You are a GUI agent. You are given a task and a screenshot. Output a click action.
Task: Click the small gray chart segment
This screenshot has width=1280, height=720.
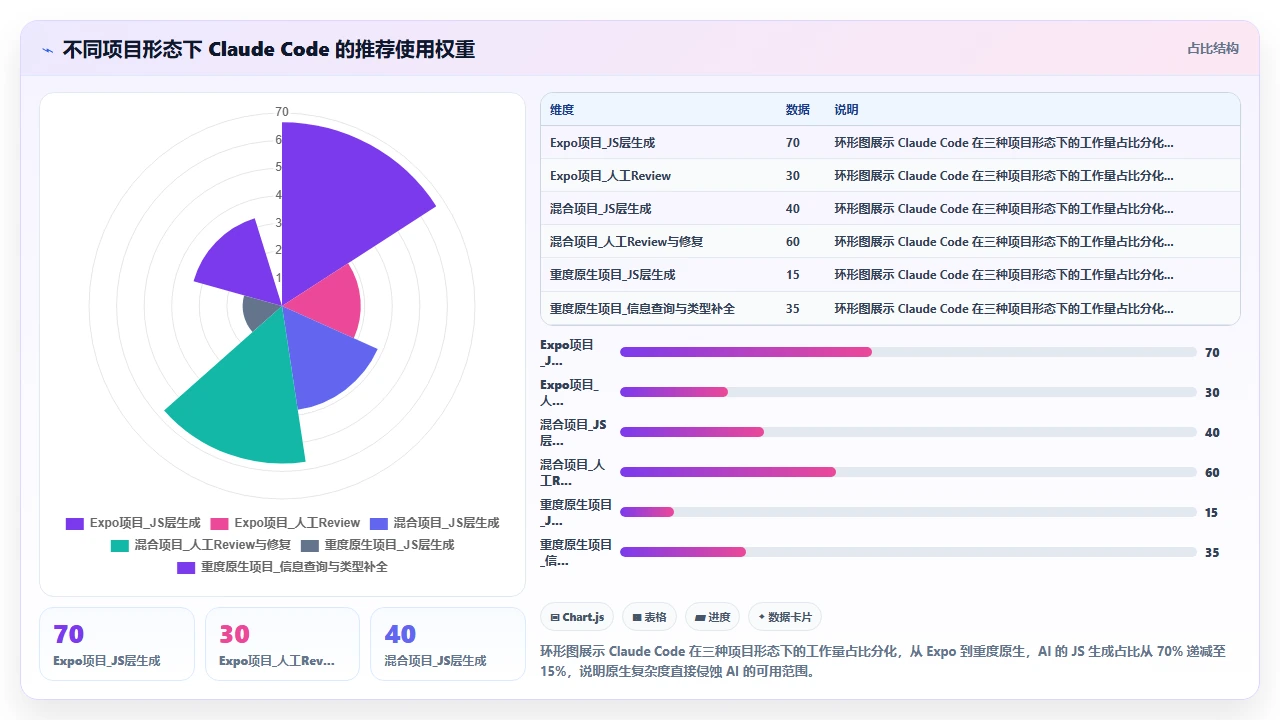click(x=262, y=313)
